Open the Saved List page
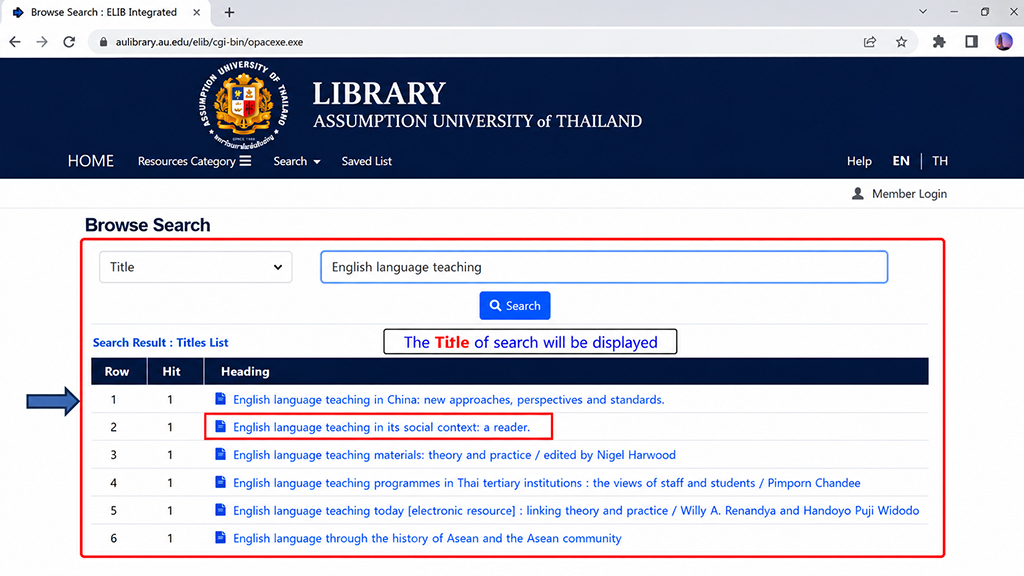The image size is (1024, 576). click(x=366, y=161)
